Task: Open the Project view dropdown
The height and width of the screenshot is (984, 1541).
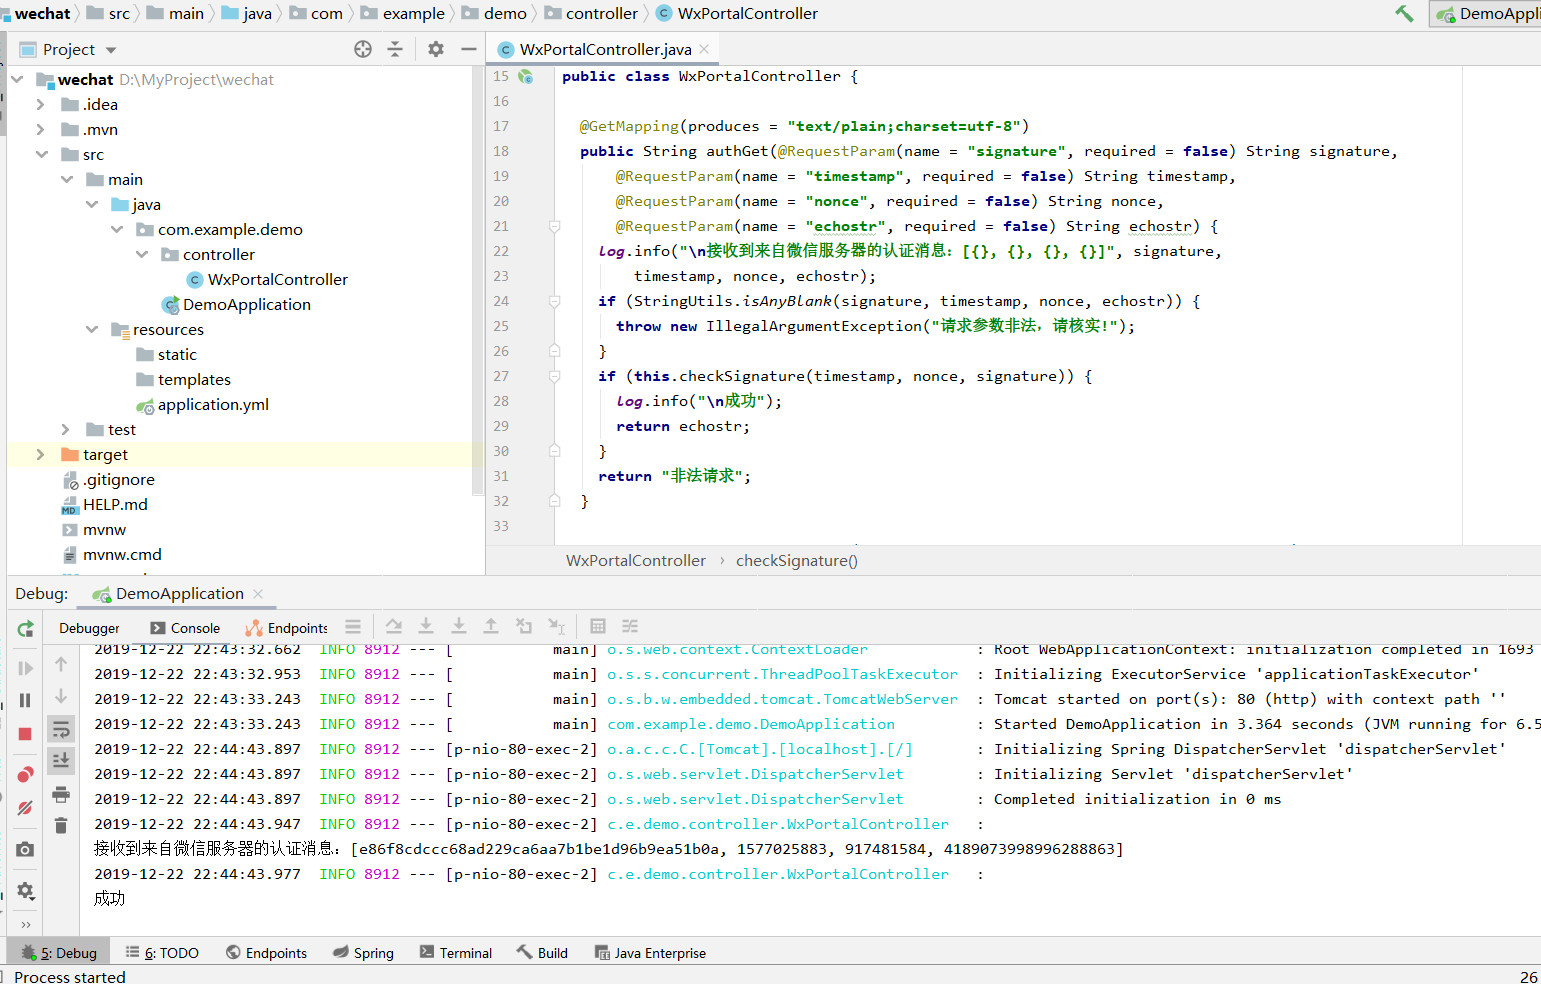Action: [111, 50]
